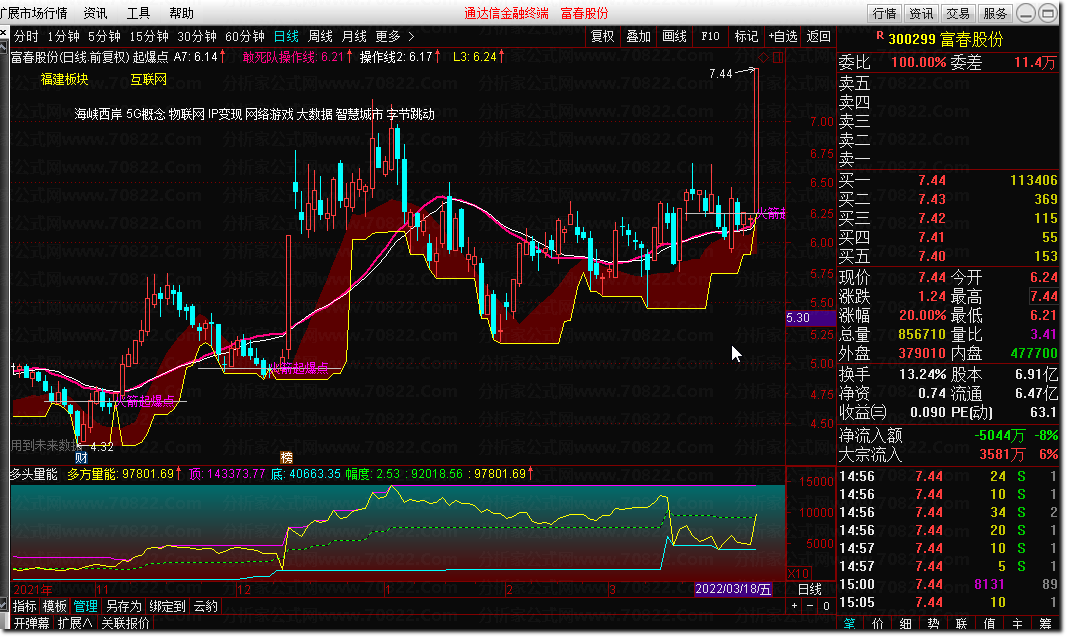Click the R badge beside stock code
This screenshot has width=1068, height=637.
(x=880, y=35)
